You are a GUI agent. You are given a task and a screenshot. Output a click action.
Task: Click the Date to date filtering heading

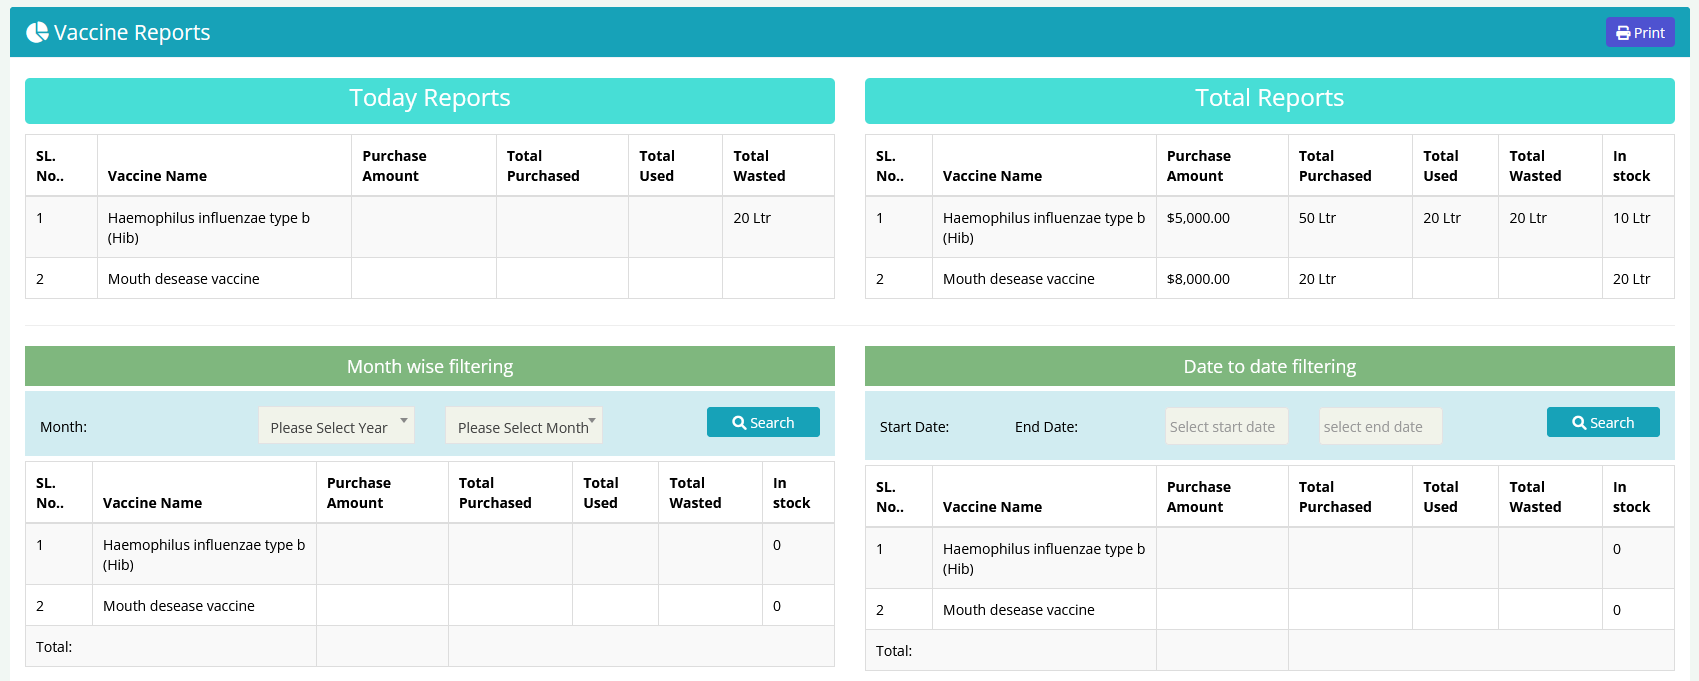1269,367
